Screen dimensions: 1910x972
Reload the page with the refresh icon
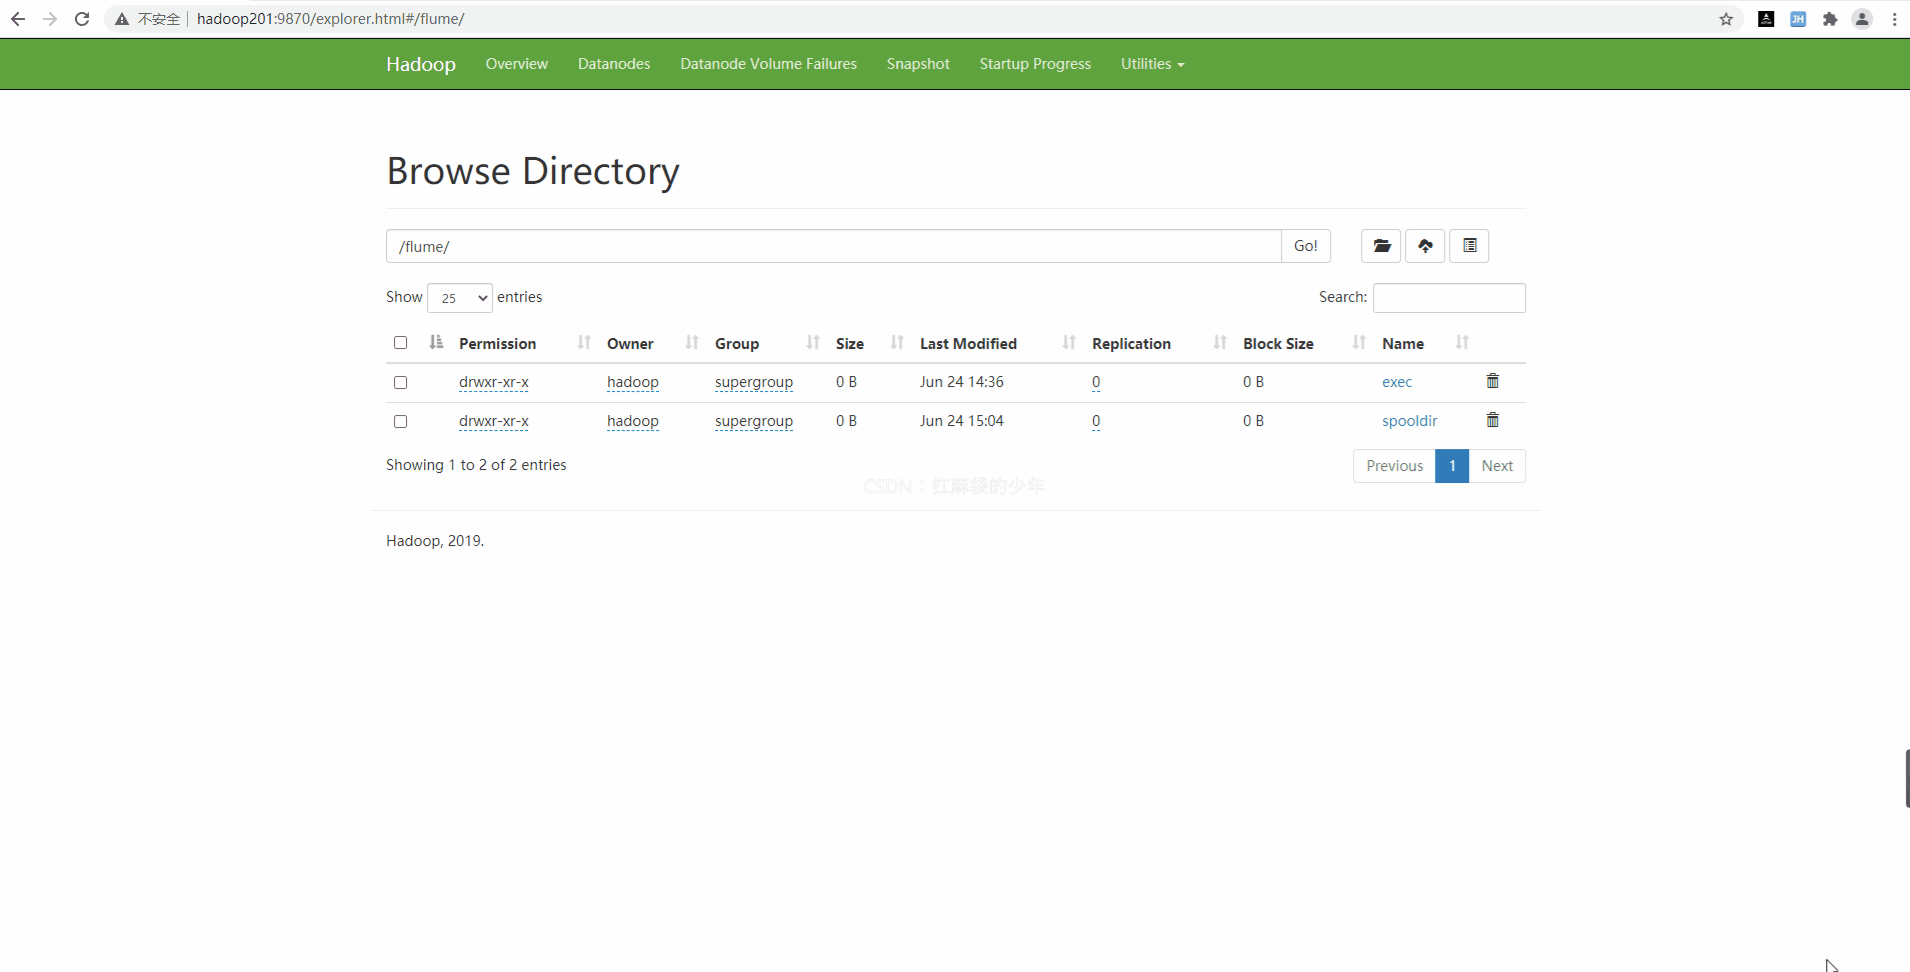82,19
